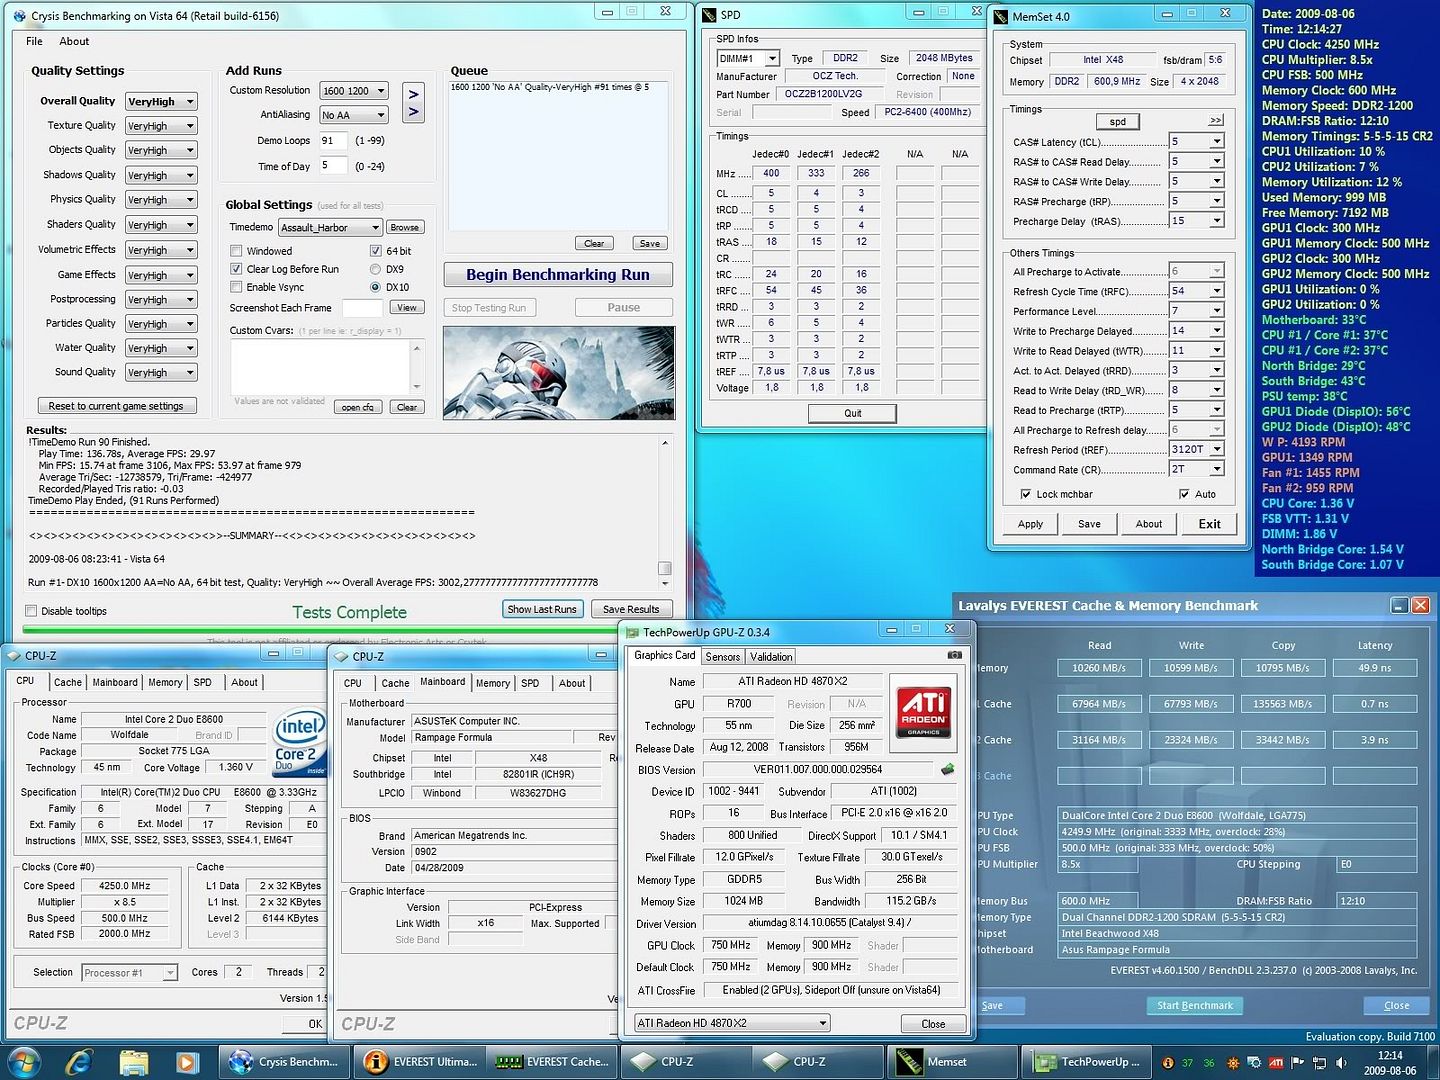Open the Timedemo Assault_Harbor dropdown

330,227
